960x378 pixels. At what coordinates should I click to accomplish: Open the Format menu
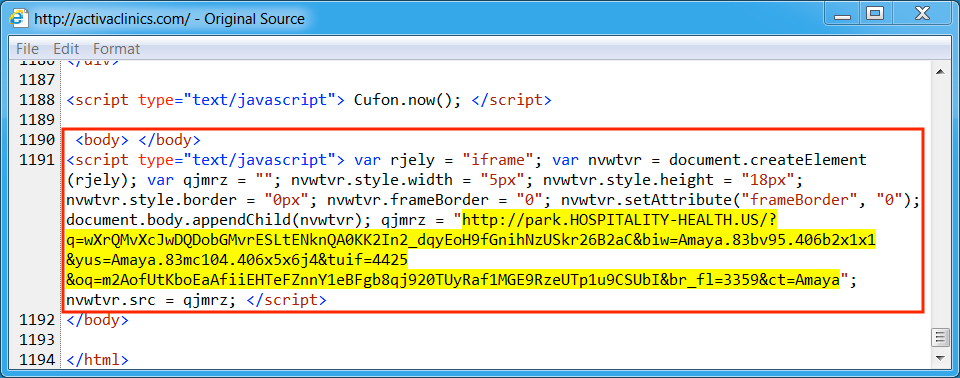116,48
